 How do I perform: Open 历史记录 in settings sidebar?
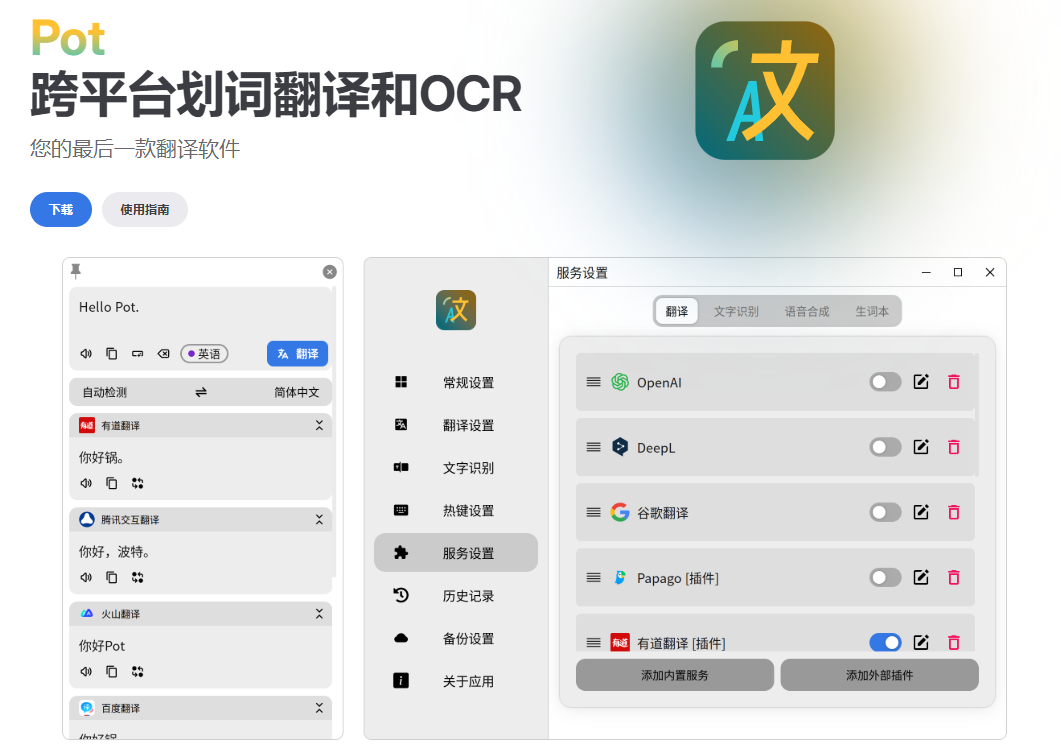455,596
